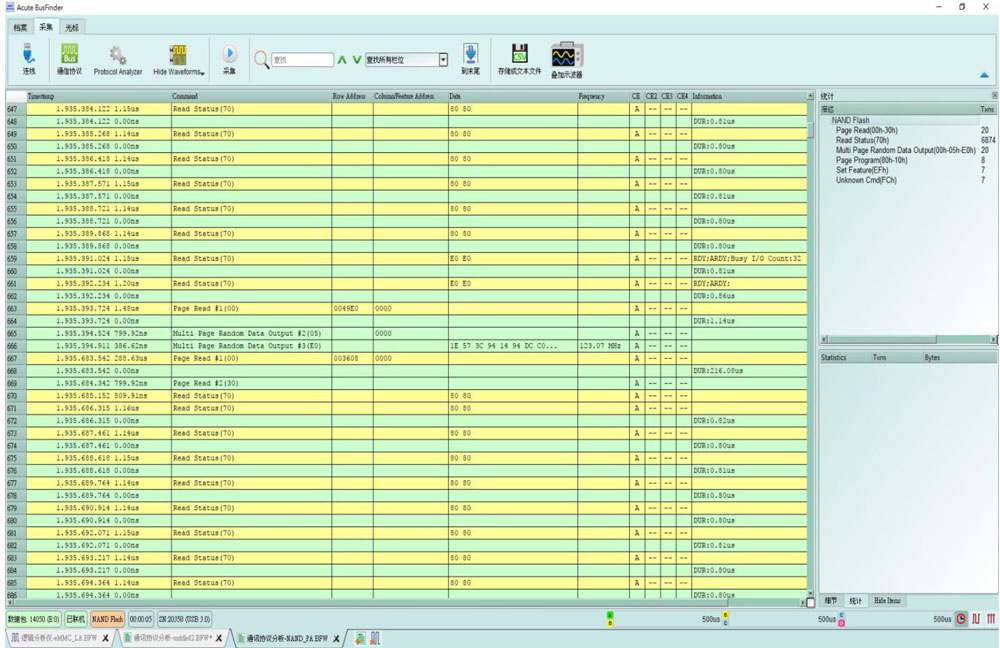Click the NAND Flash status button
Viewport: 1000px width, 648px height.
click(x=107, y=619)
